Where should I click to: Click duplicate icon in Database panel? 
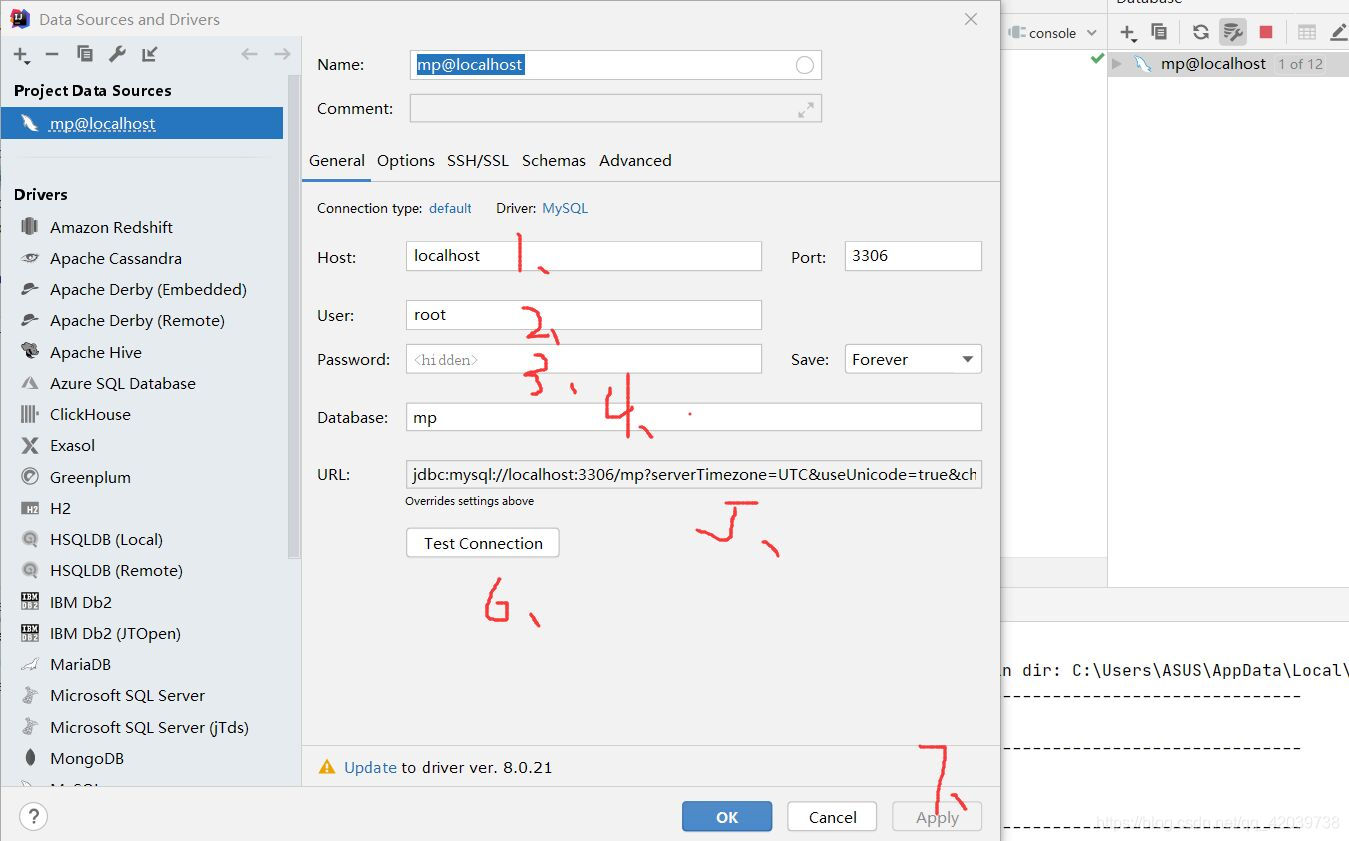click(1159, 32)
